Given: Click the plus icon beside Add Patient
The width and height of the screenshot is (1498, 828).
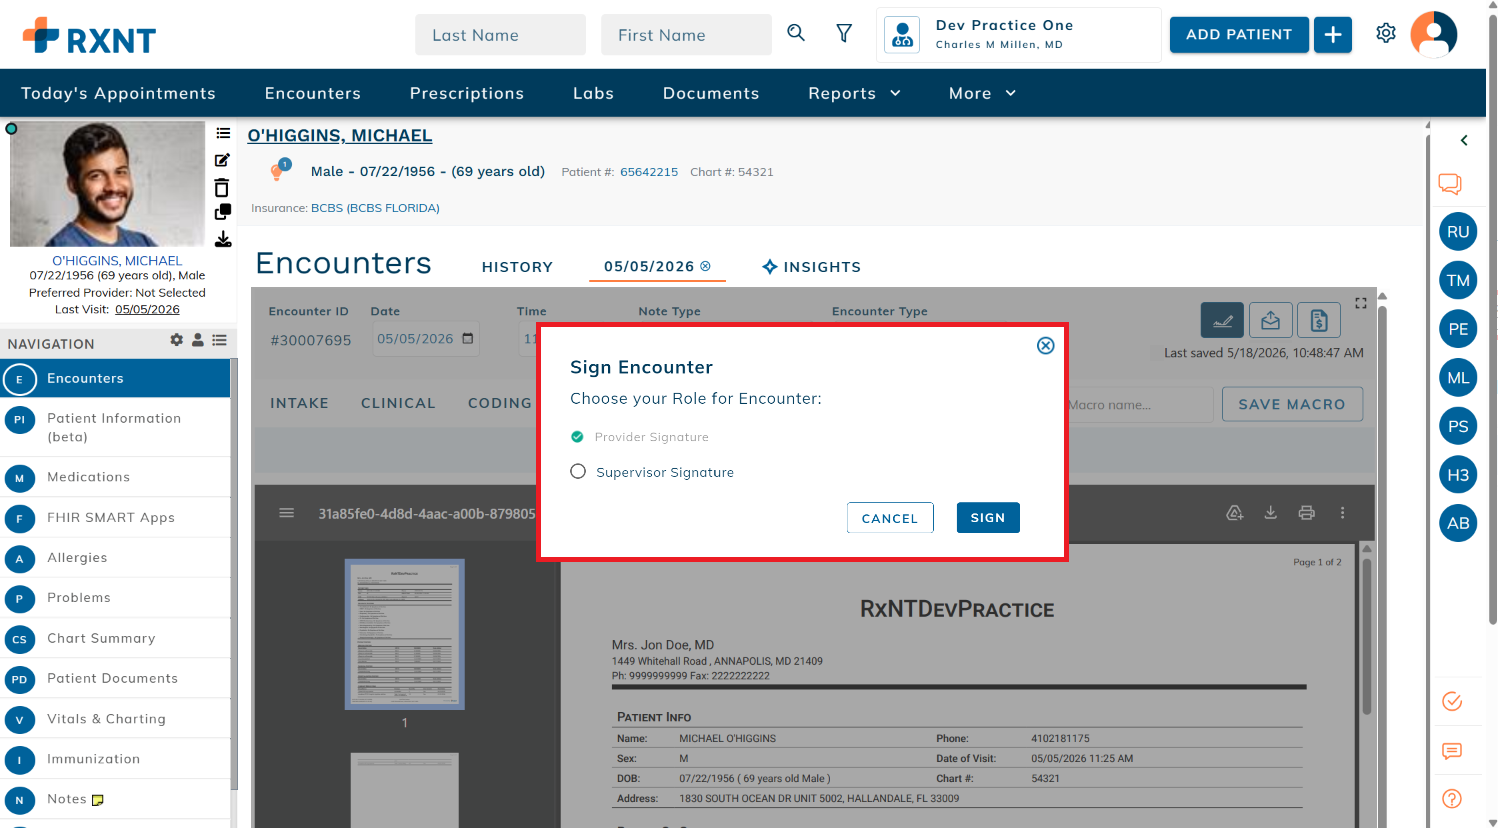Looking at the screenshot, I should [x=1333, y=34].
